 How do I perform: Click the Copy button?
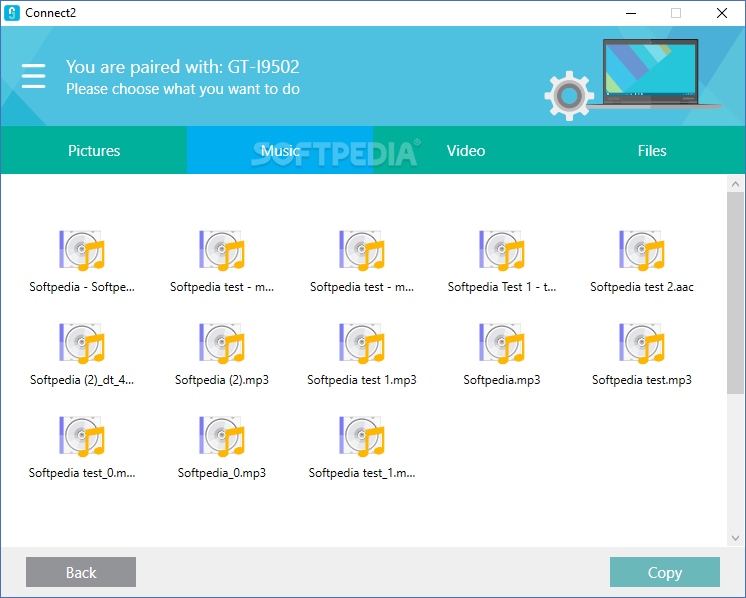coord(665,572)
